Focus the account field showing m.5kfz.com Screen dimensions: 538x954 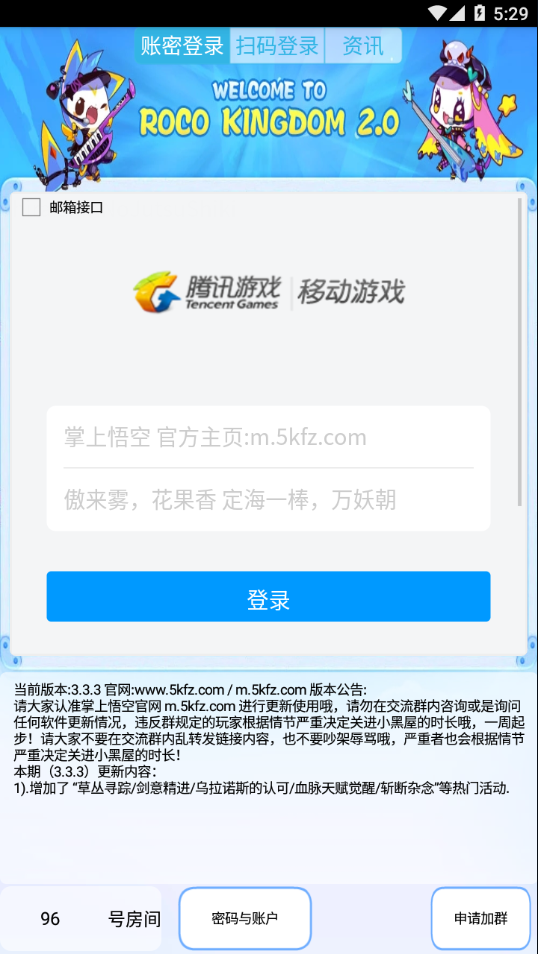tap(268, 437)
